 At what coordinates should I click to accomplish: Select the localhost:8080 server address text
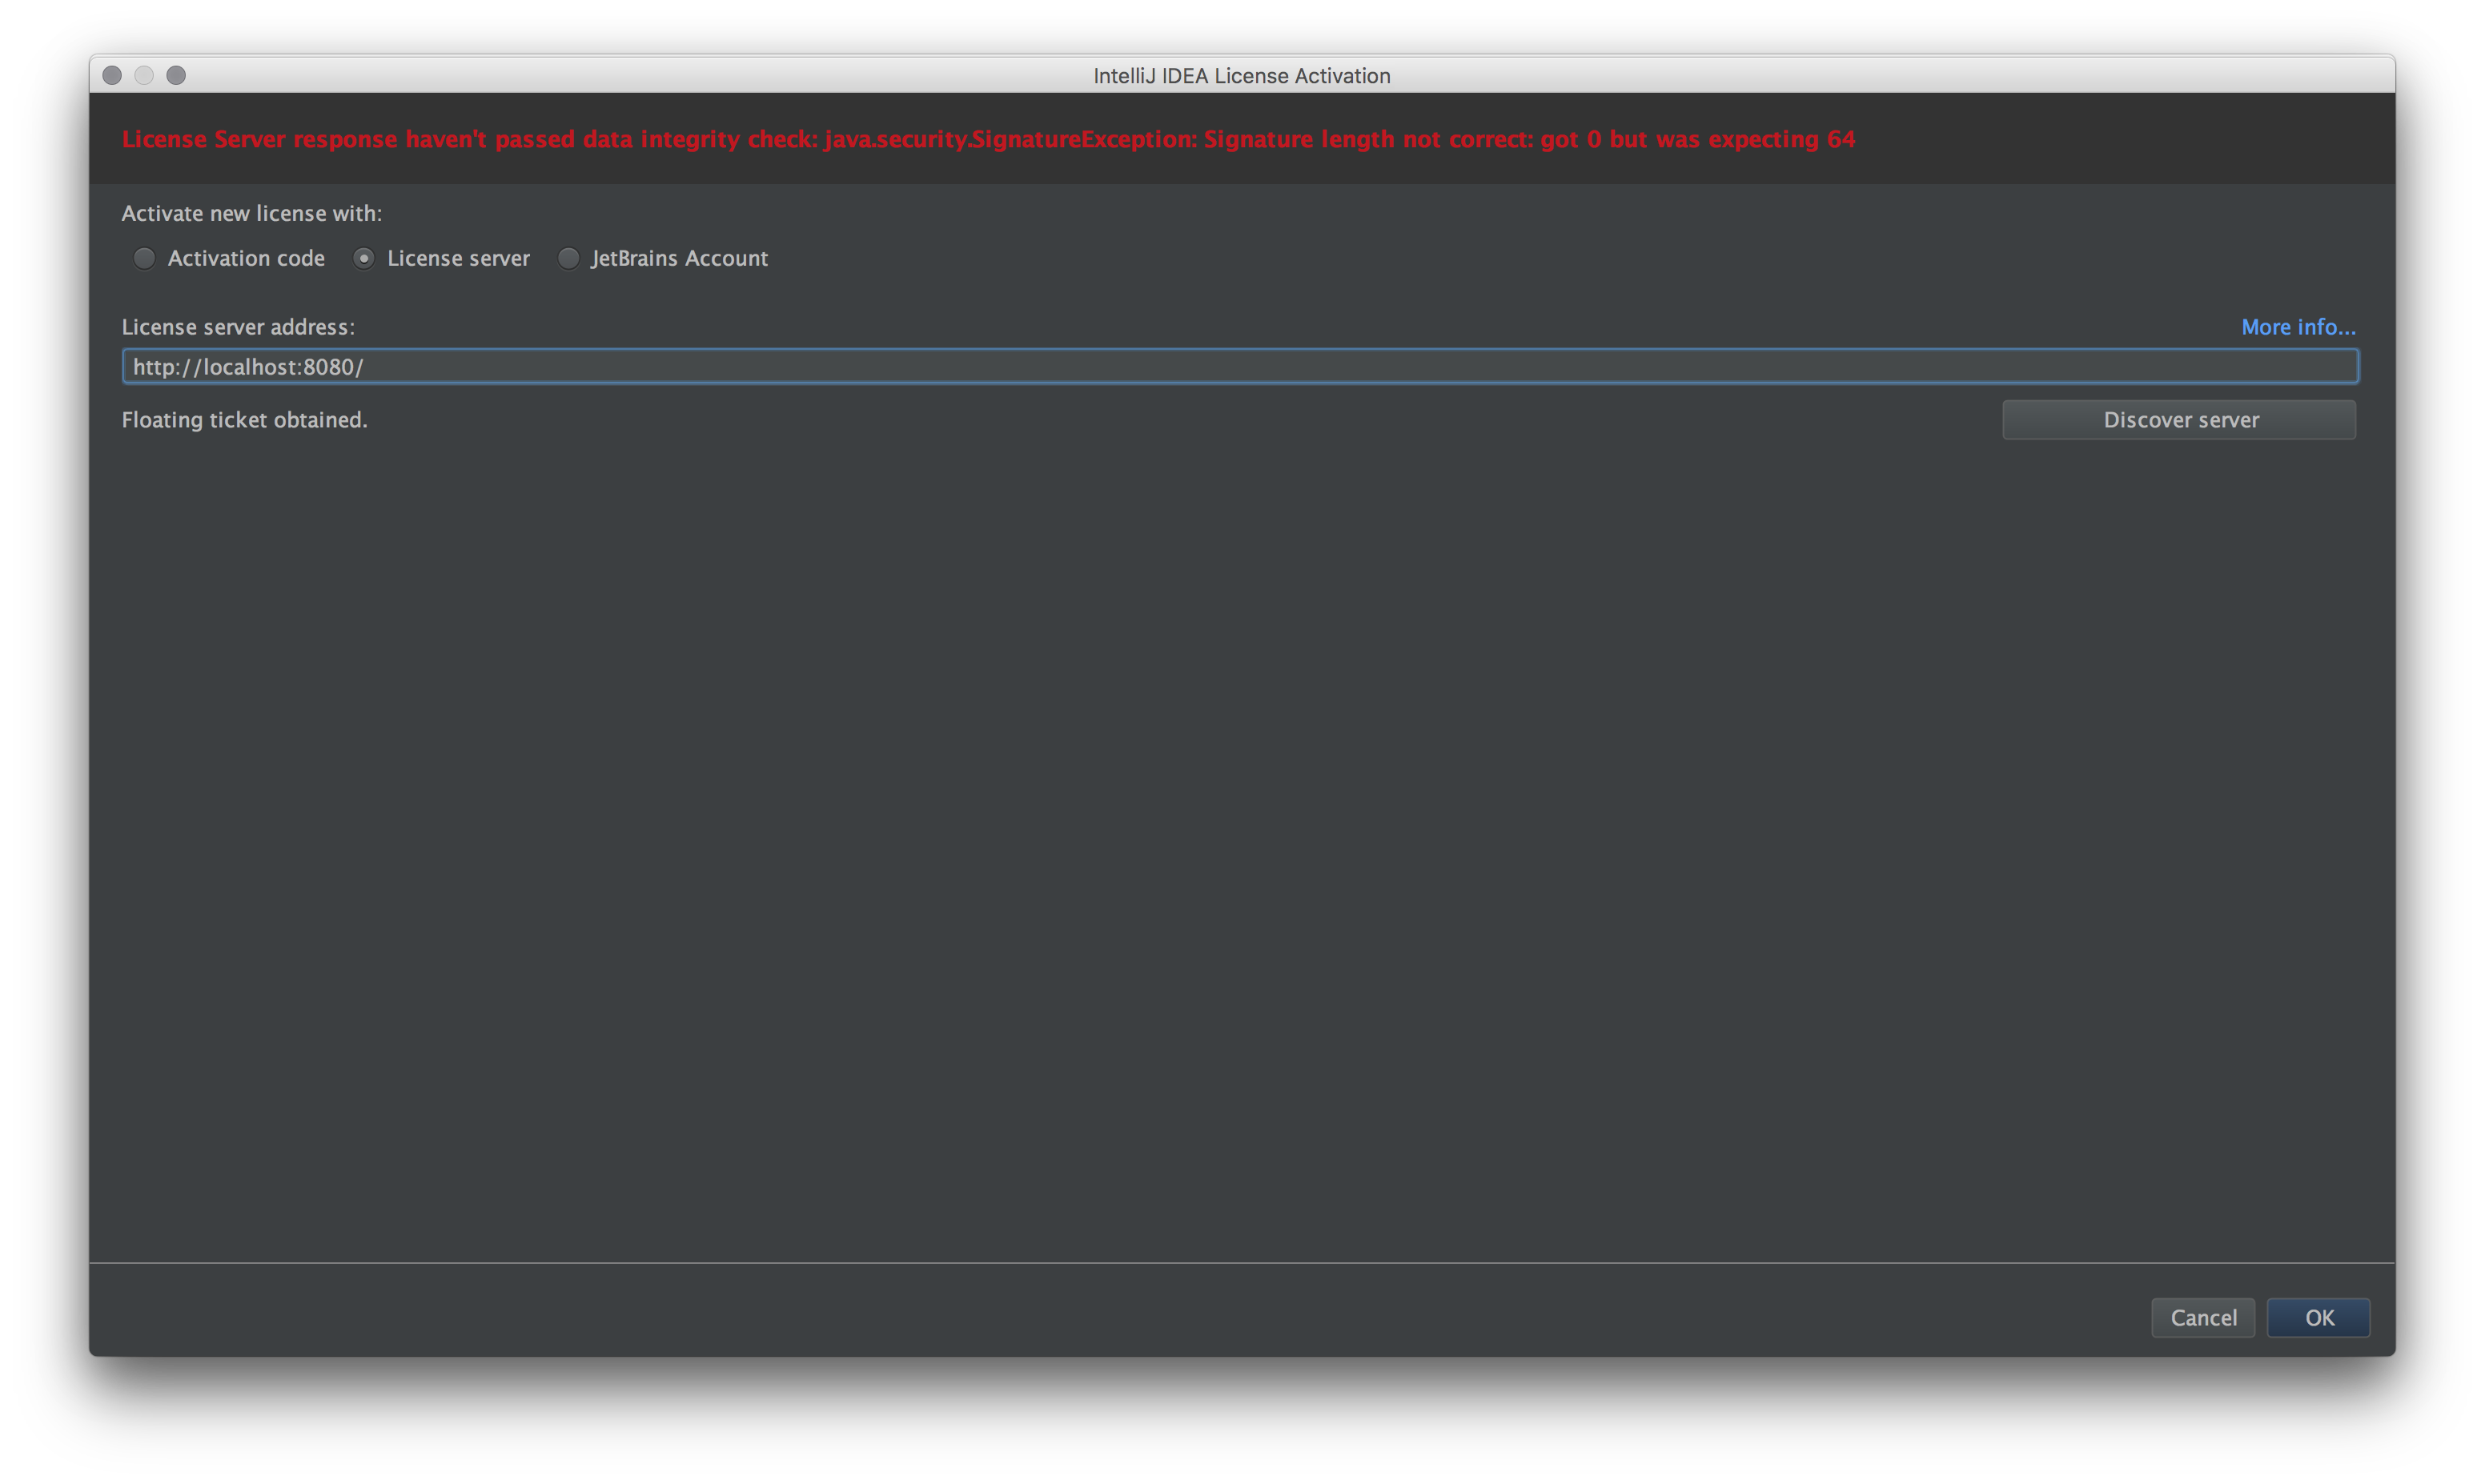(x=247, y=366)
